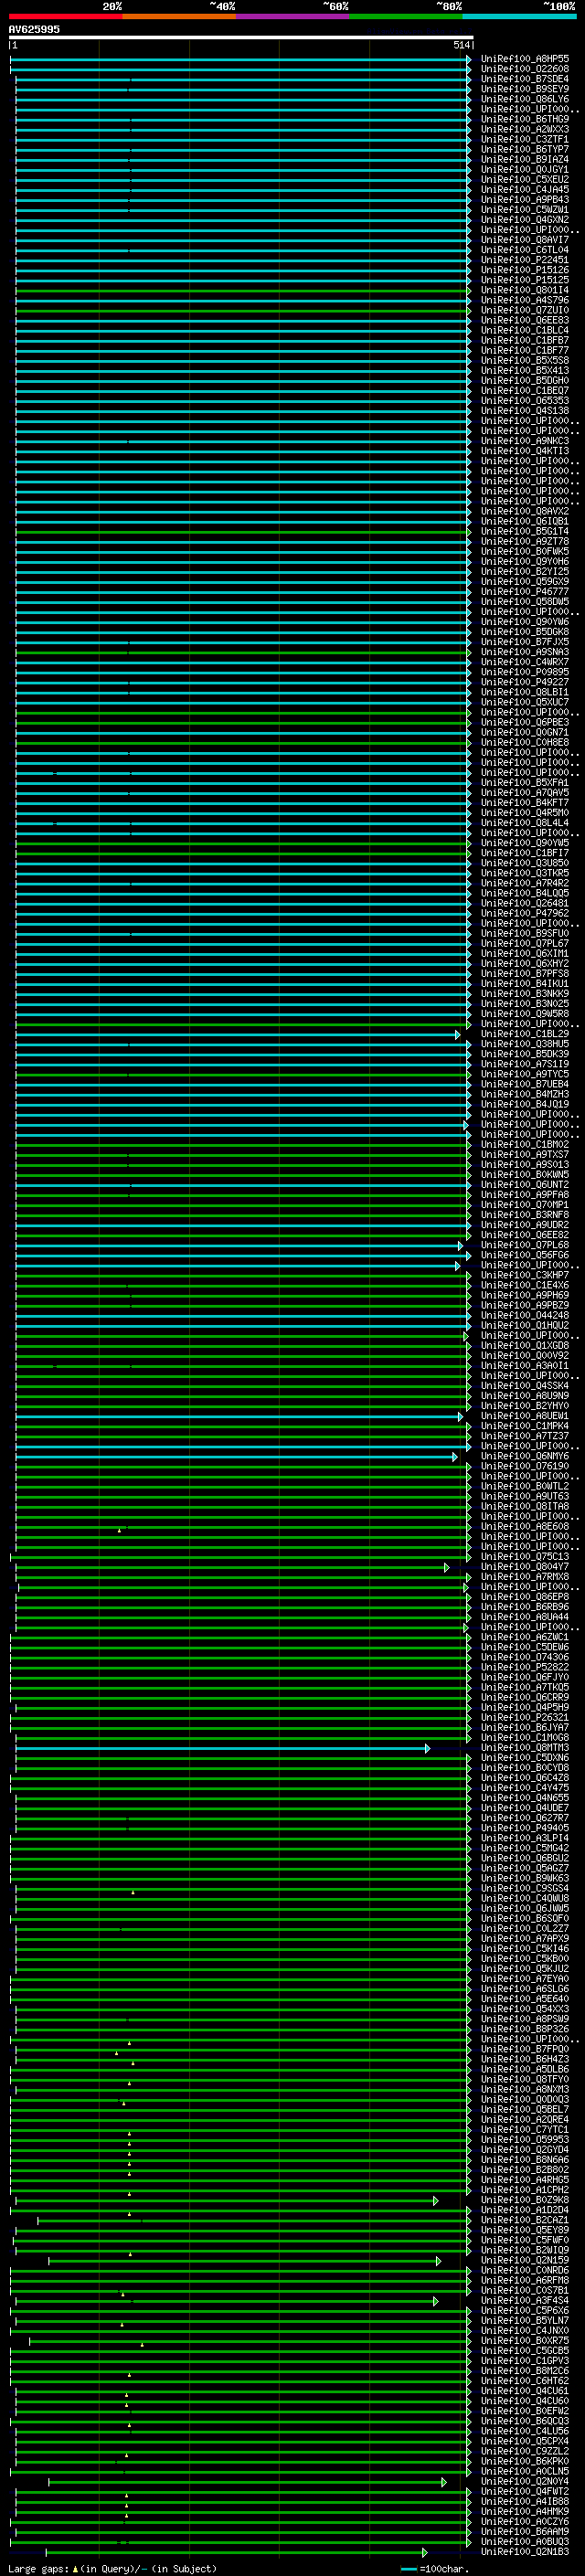Click the green ~80% identity legend segment

tap(406, 17)
